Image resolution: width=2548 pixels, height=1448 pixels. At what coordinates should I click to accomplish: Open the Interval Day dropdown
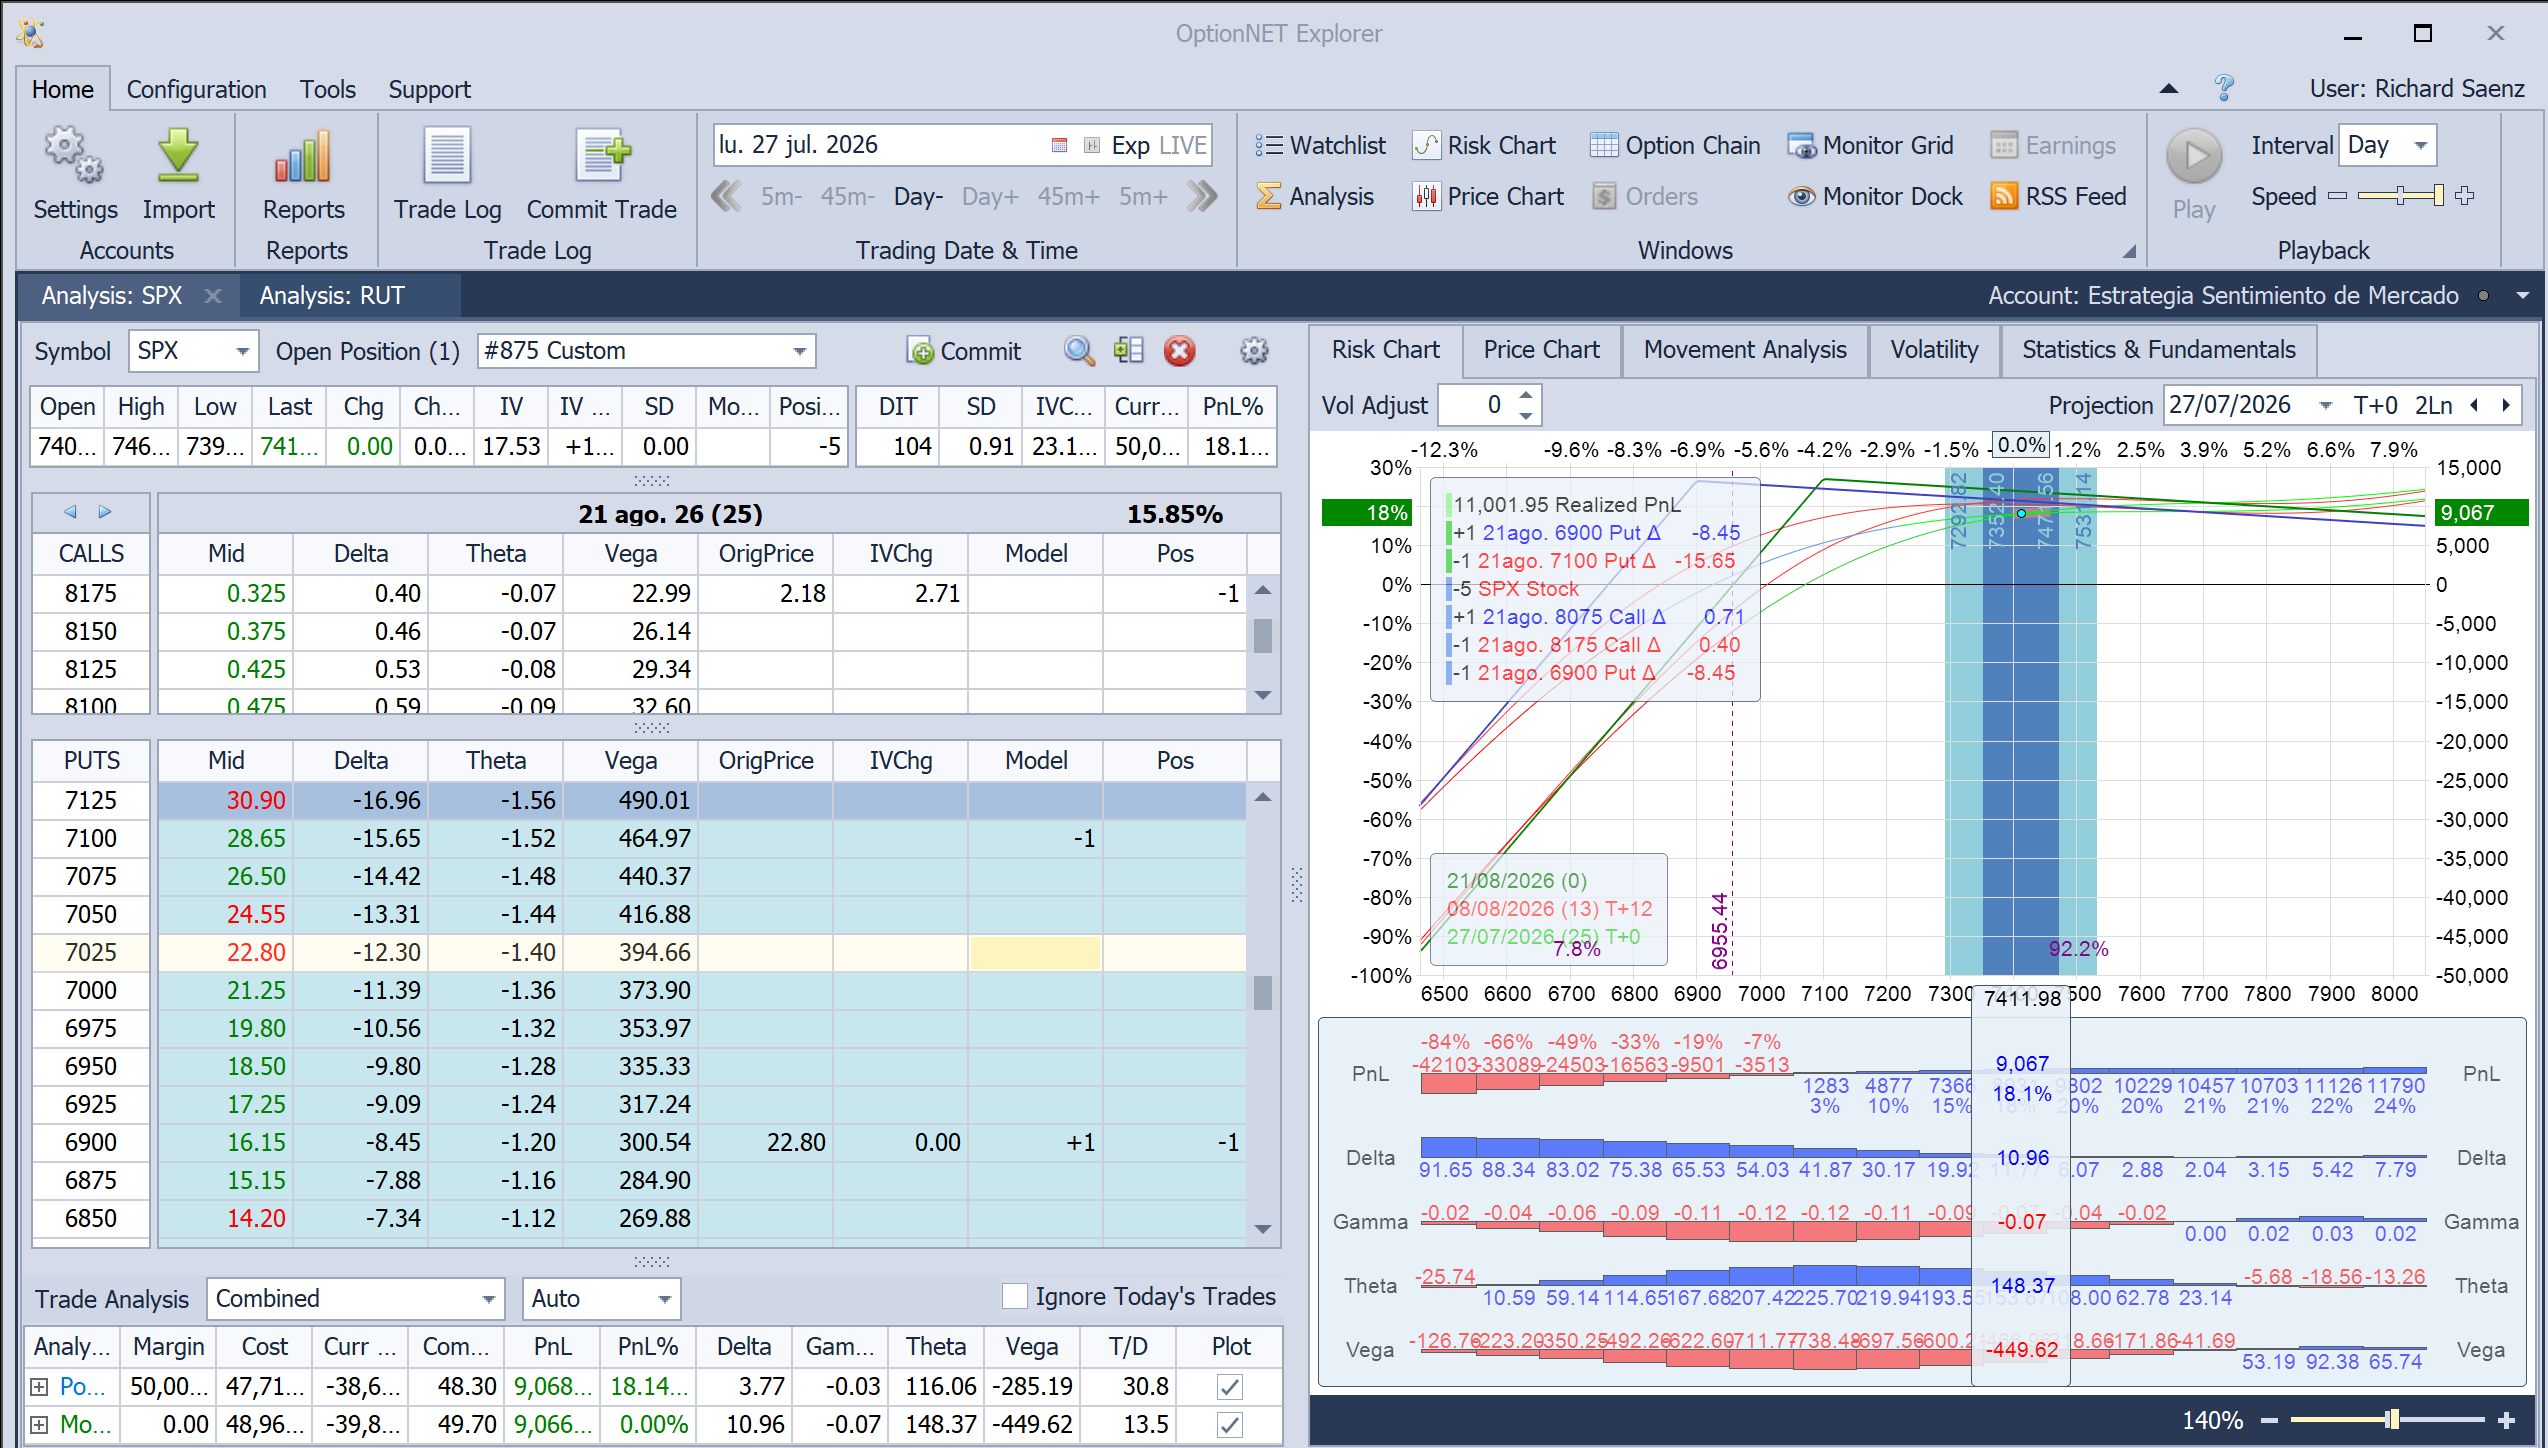[2420, 145]
